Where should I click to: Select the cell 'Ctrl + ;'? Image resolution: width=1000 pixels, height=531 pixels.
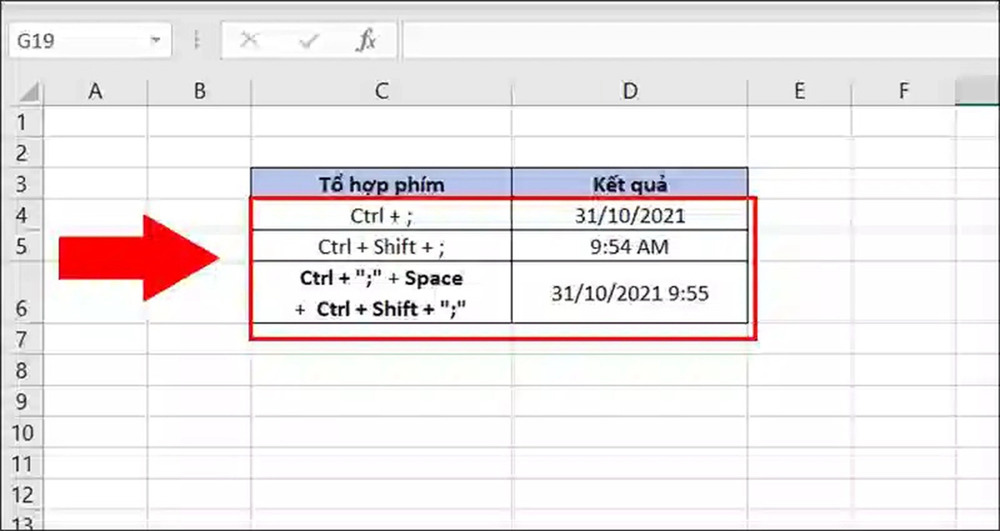[x=381, y=215]
